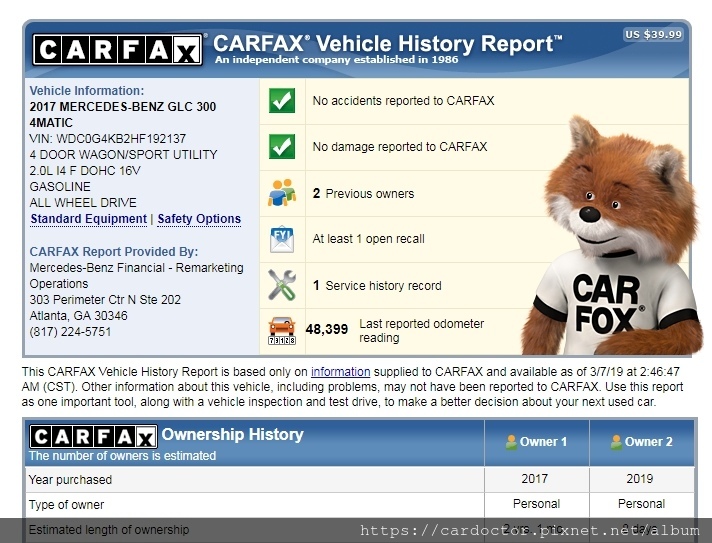Image resolution: width=712 pixels, height=543 pixels.
Task: Click the No damage reported to CARFAX text
Action: click(x=400, y=147)
